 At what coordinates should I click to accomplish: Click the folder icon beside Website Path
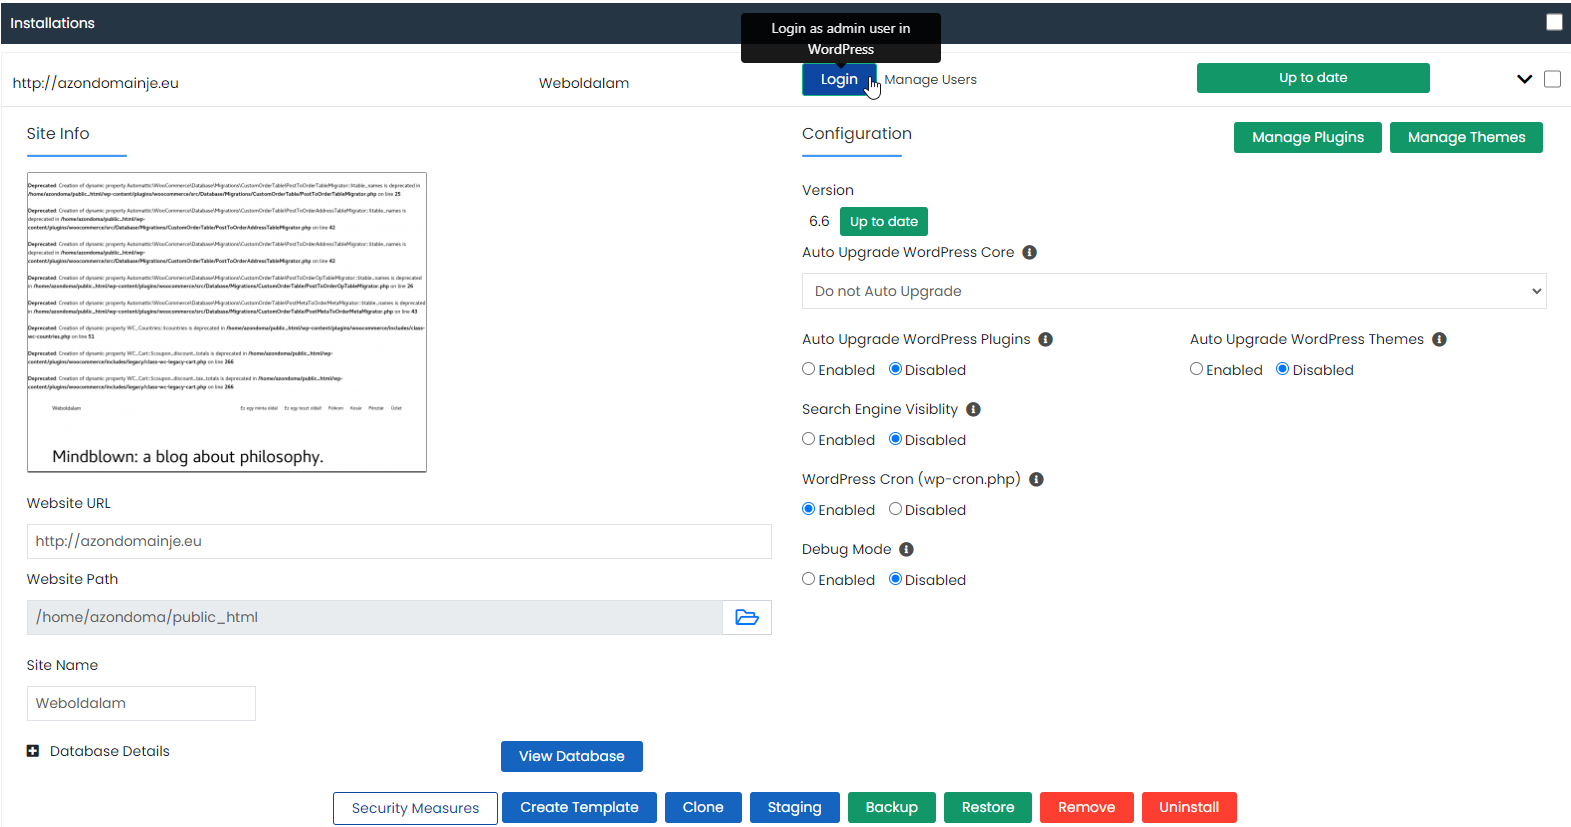pyautogui.click(x=746, y=617)
